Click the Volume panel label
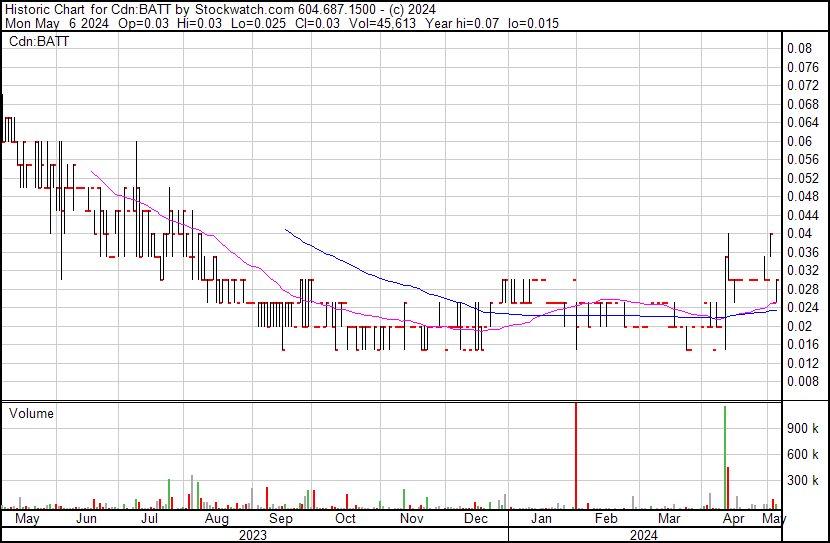830x543 pixels. pyautogui.click(x=31, y=413)
